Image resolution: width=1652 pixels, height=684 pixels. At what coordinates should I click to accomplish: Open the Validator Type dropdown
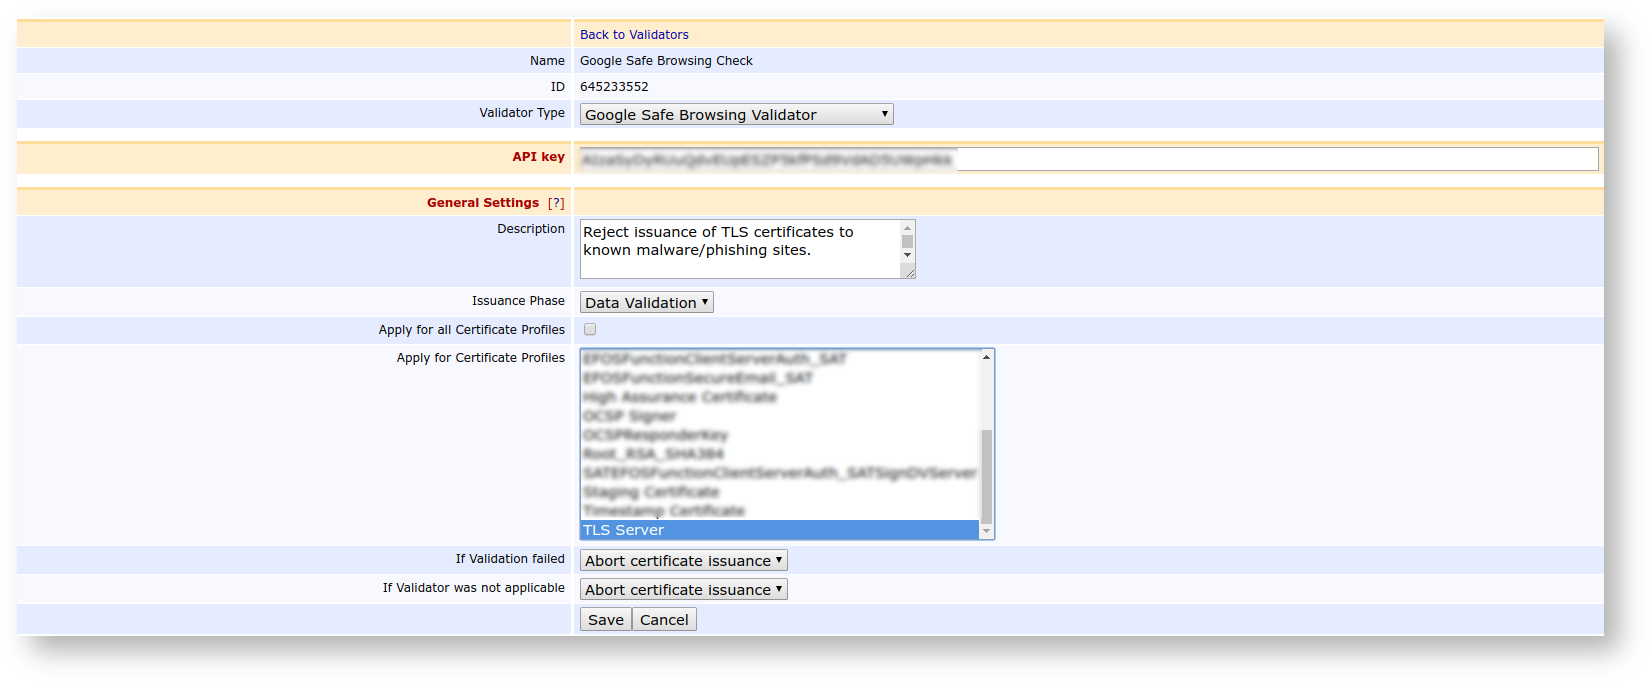736,114
